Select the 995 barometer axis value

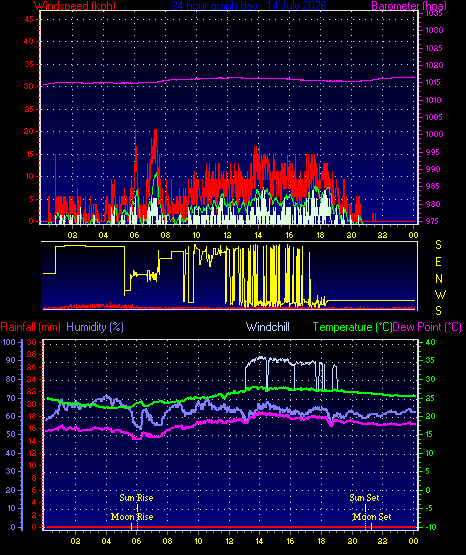[x=432, y=152]
